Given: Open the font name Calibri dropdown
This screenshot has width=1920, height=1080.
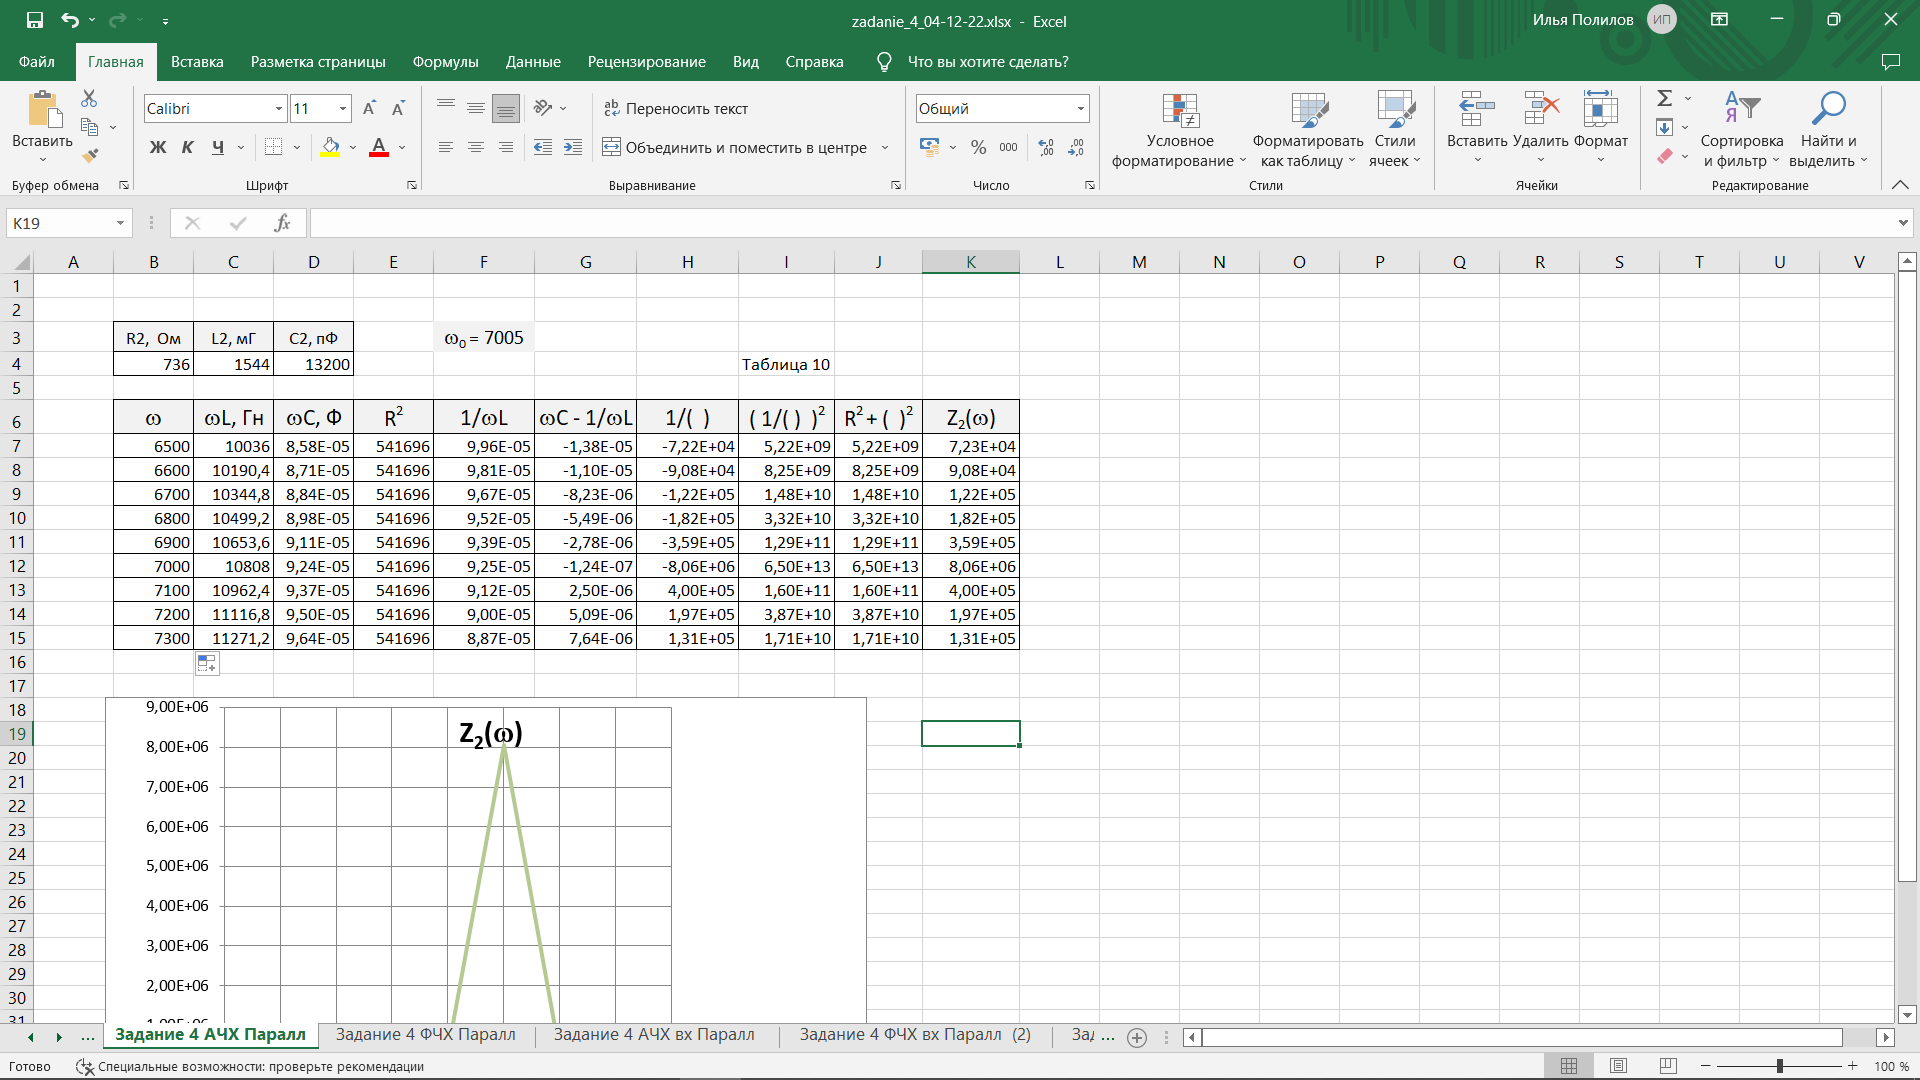Looking at the screenshot, I should [x=279, y=108].
